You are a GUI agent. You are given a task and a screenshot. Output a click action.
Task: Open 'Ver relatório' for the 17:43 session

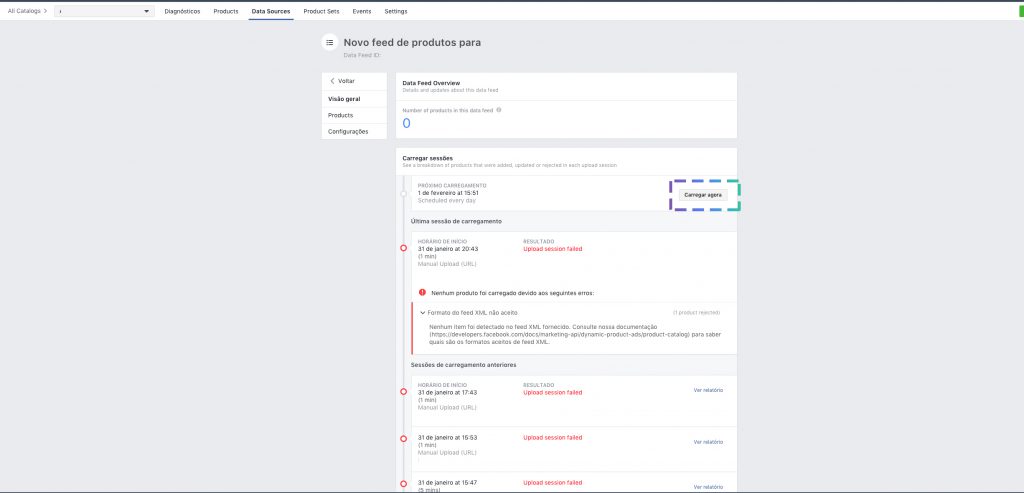pos(708,390)
